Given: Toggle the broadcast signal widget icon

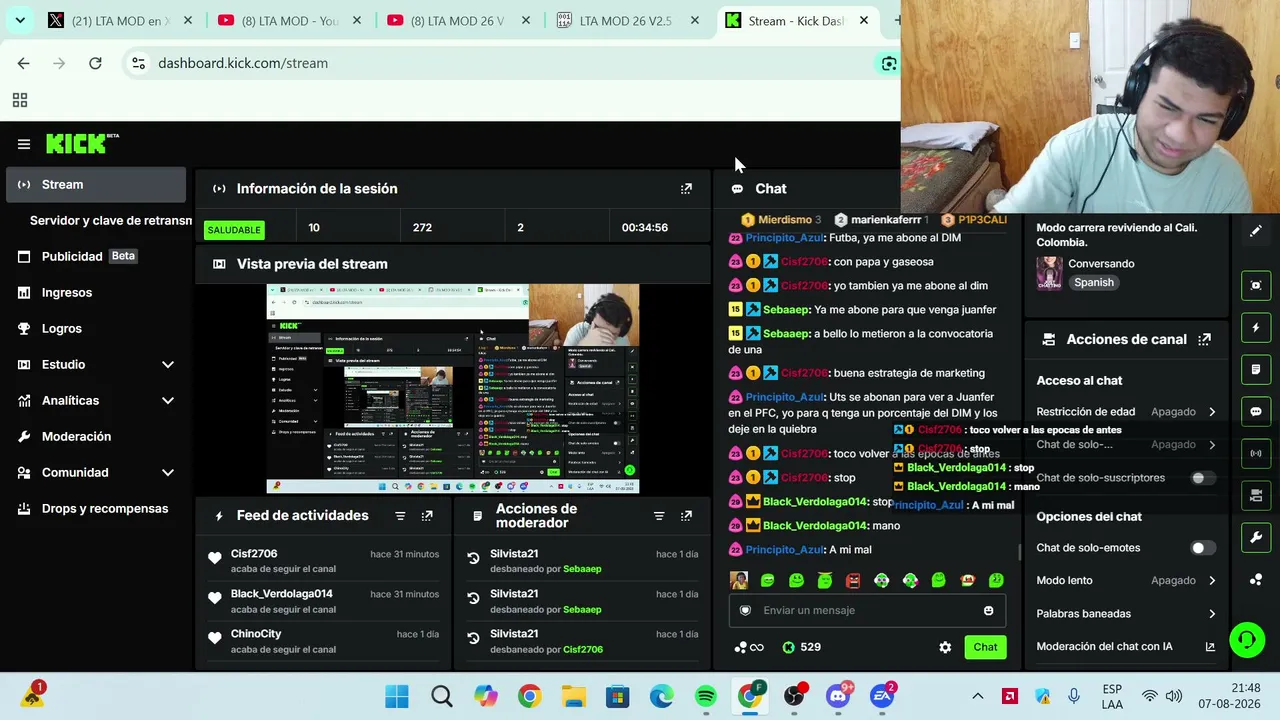Looking at the screenshot, I should 1256,454.
